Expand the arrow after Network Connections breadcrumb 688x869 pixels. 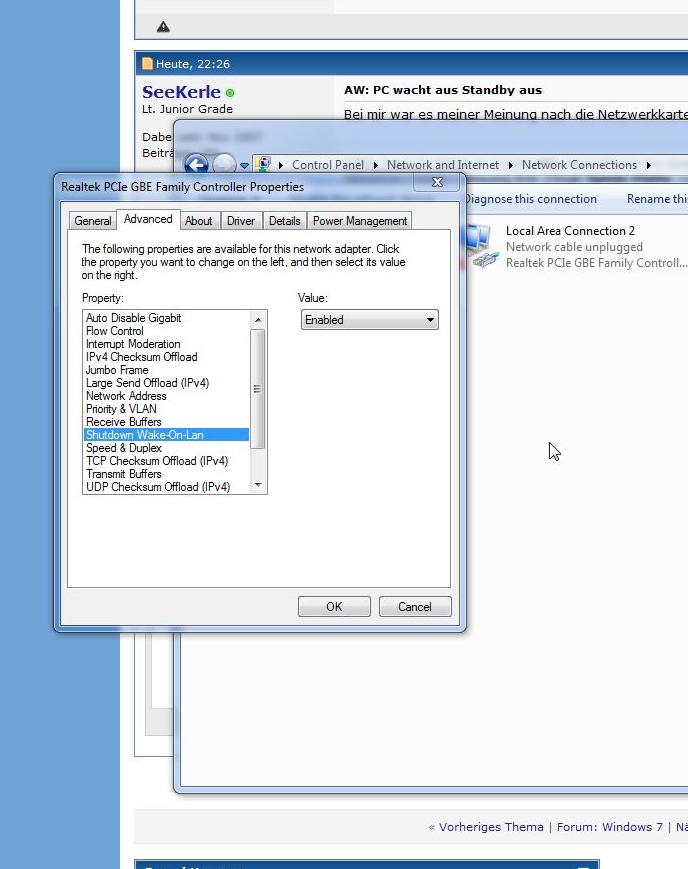649,165
